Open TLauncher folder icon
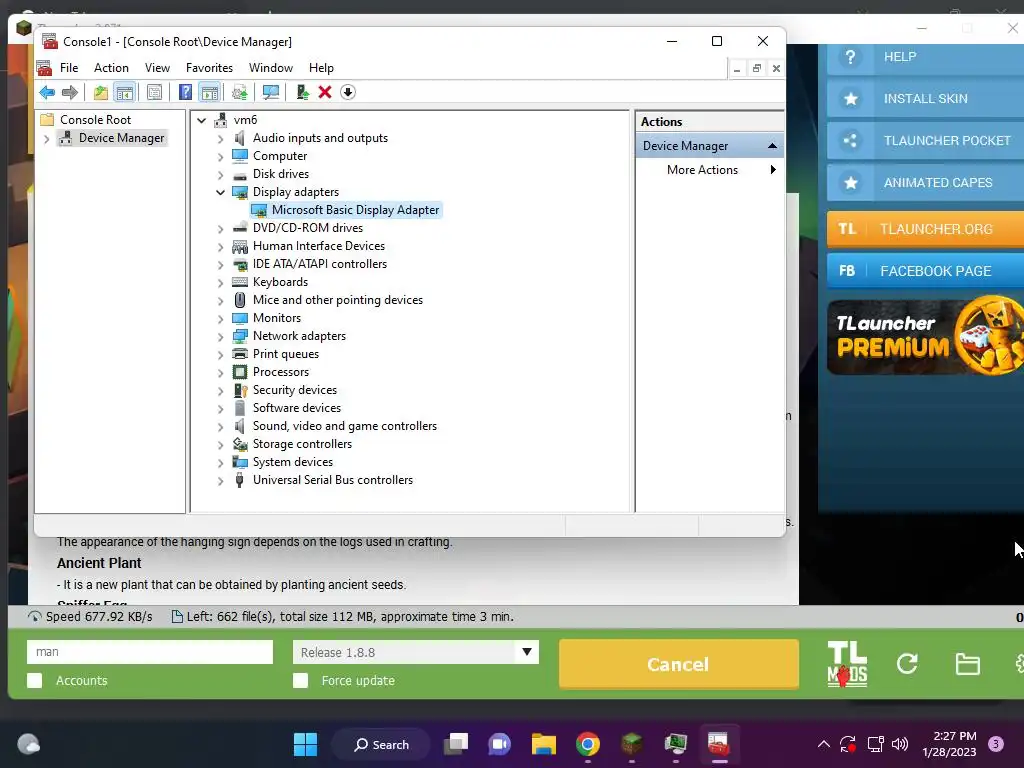Screen dimensions: 1024x768 967,664
